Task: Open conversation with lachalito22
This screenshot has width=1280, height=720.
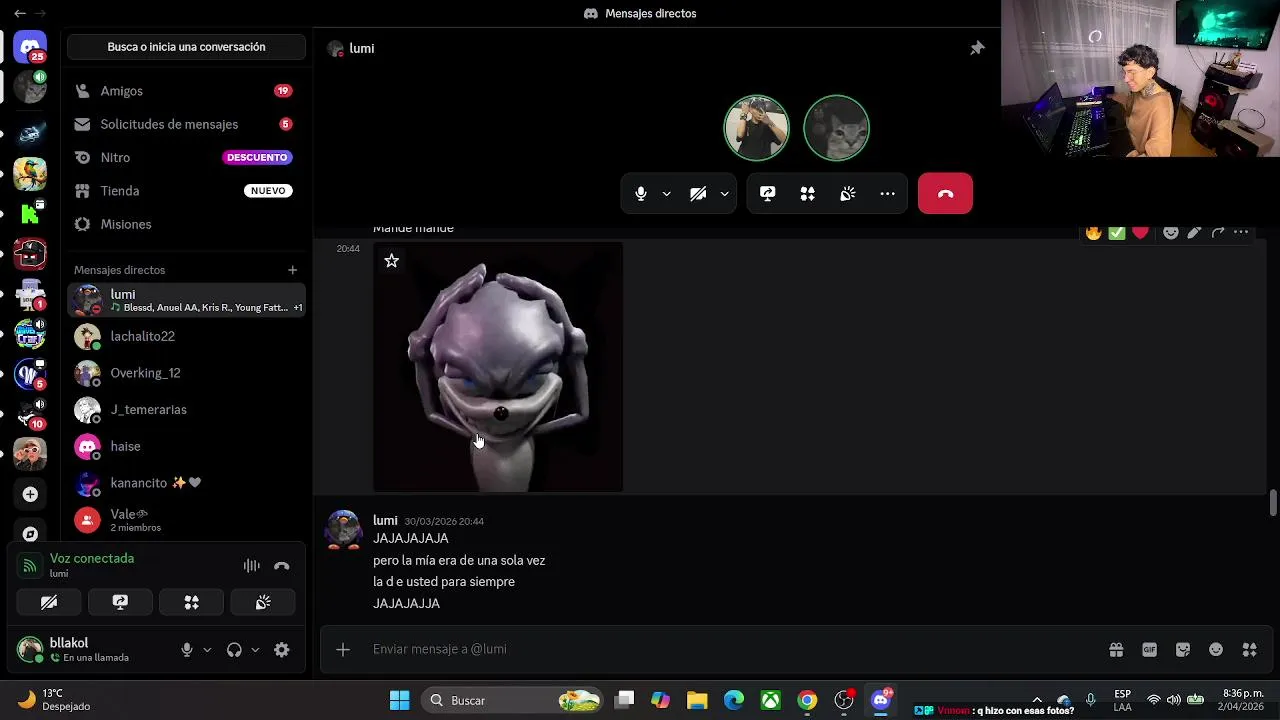Action: coord(186,337)
